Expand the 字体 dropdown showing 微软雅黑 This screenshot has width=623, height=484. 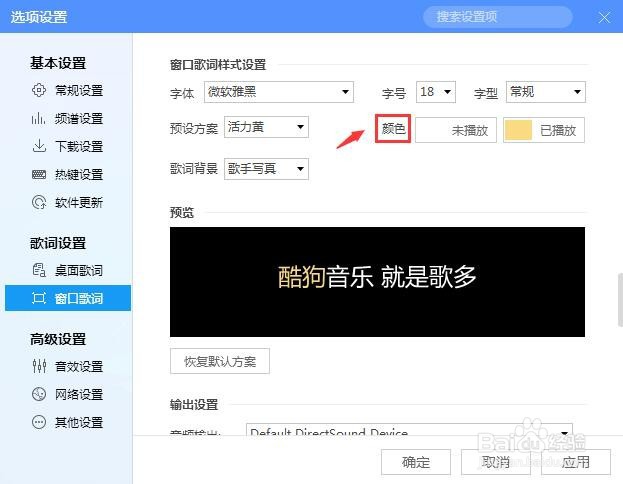[x=279, y=92]
